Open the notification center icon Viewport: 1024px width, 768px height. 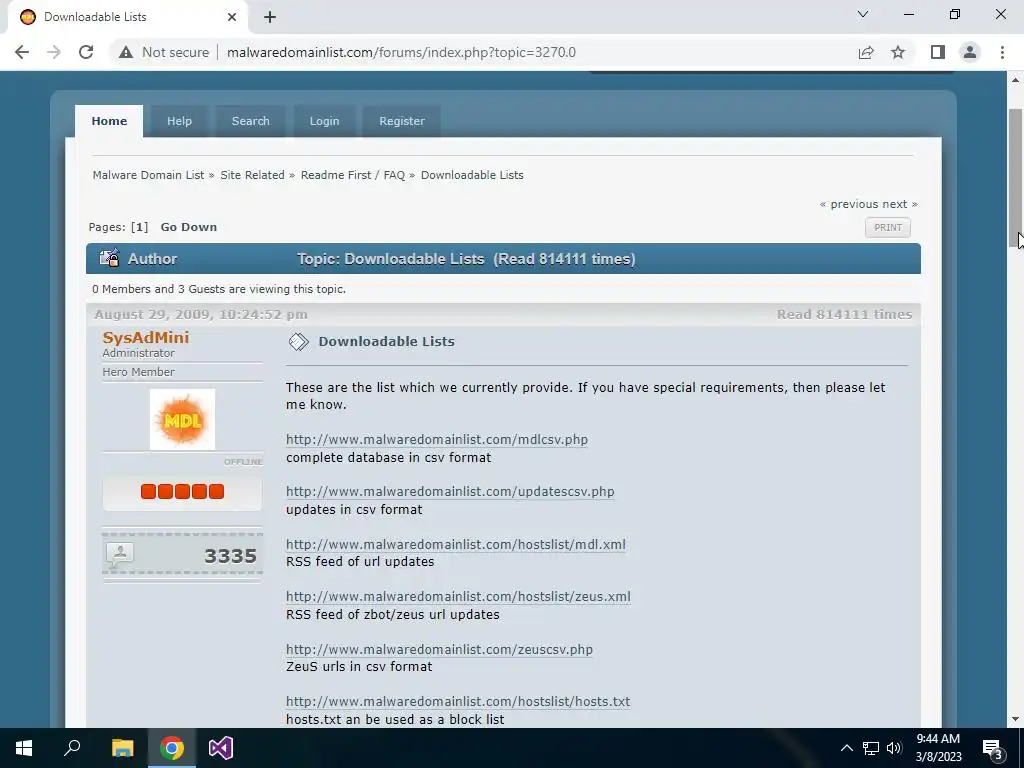point(993,748)
